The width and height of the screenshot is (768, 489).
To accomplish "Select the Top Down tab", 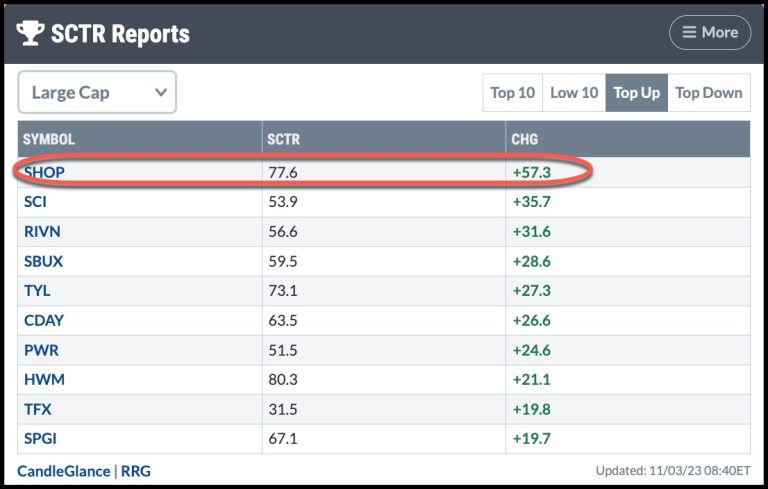I will 708,93.
